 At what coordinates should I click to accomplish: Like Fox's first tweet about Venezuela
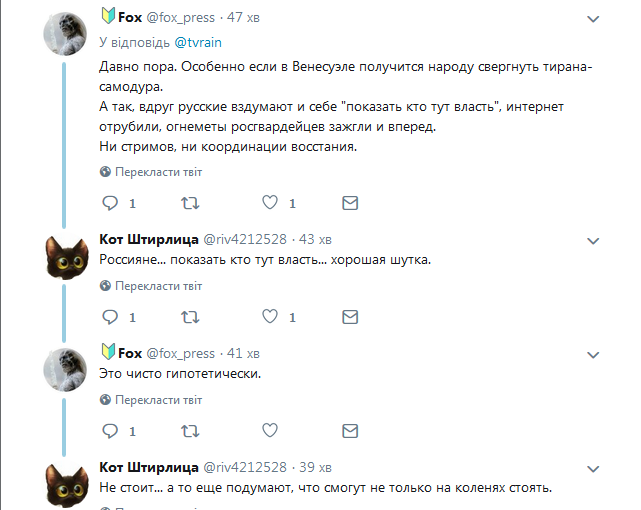click(x=269, y=203)
